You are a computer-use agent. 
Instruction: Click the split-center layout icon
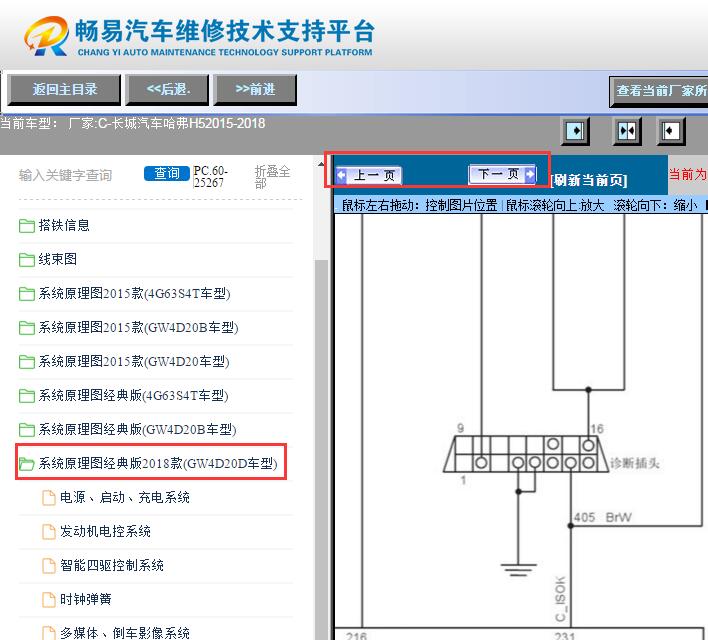[x=627, y=131]
